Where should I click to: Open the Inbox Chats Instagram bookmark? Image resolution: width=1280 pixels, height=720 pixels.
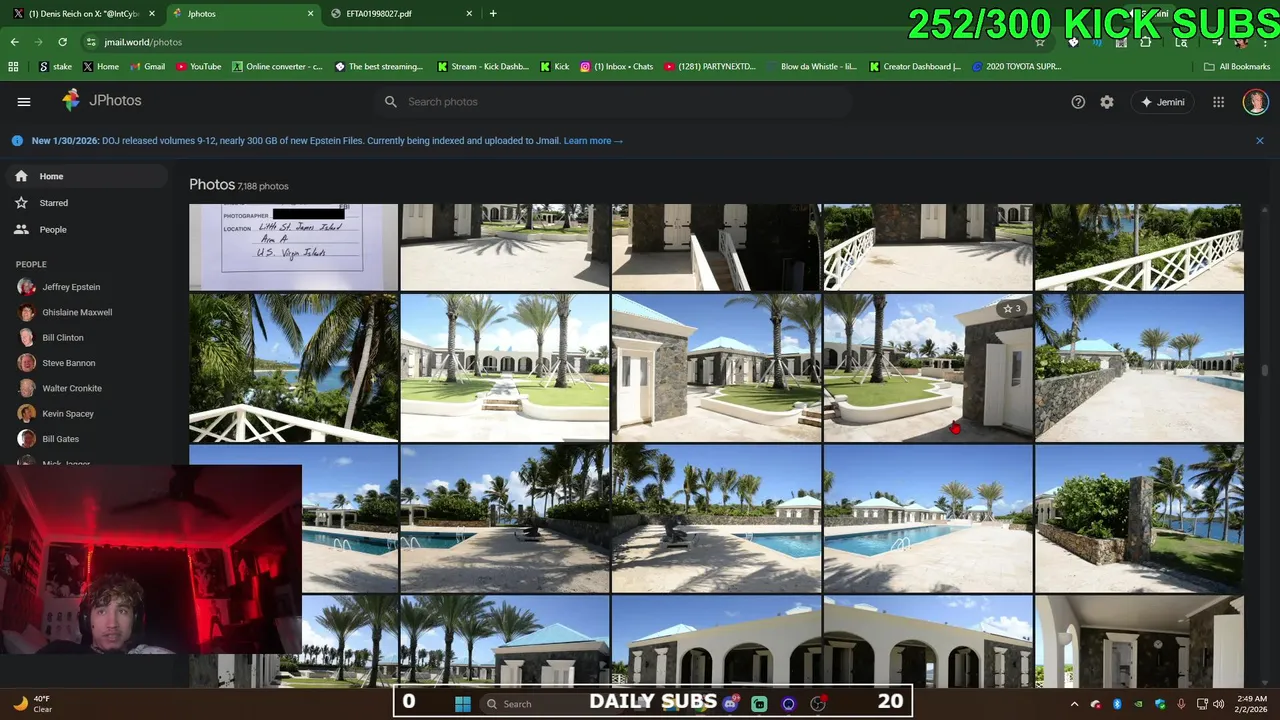point(617,67)
